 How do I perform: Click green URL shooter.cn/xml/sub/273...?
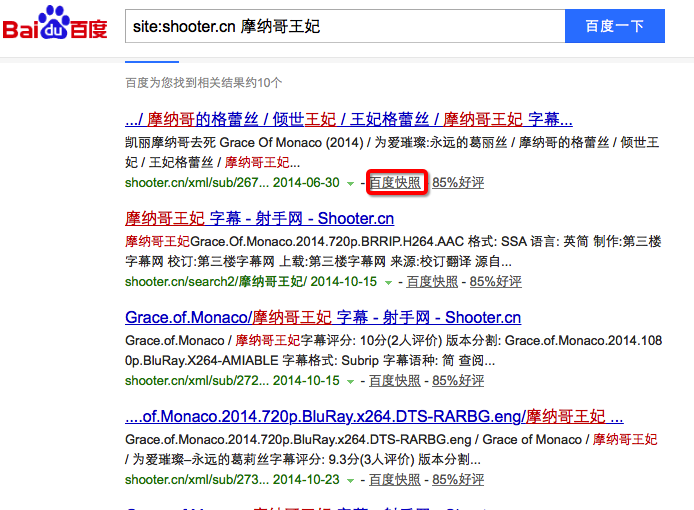coord(197,479)
